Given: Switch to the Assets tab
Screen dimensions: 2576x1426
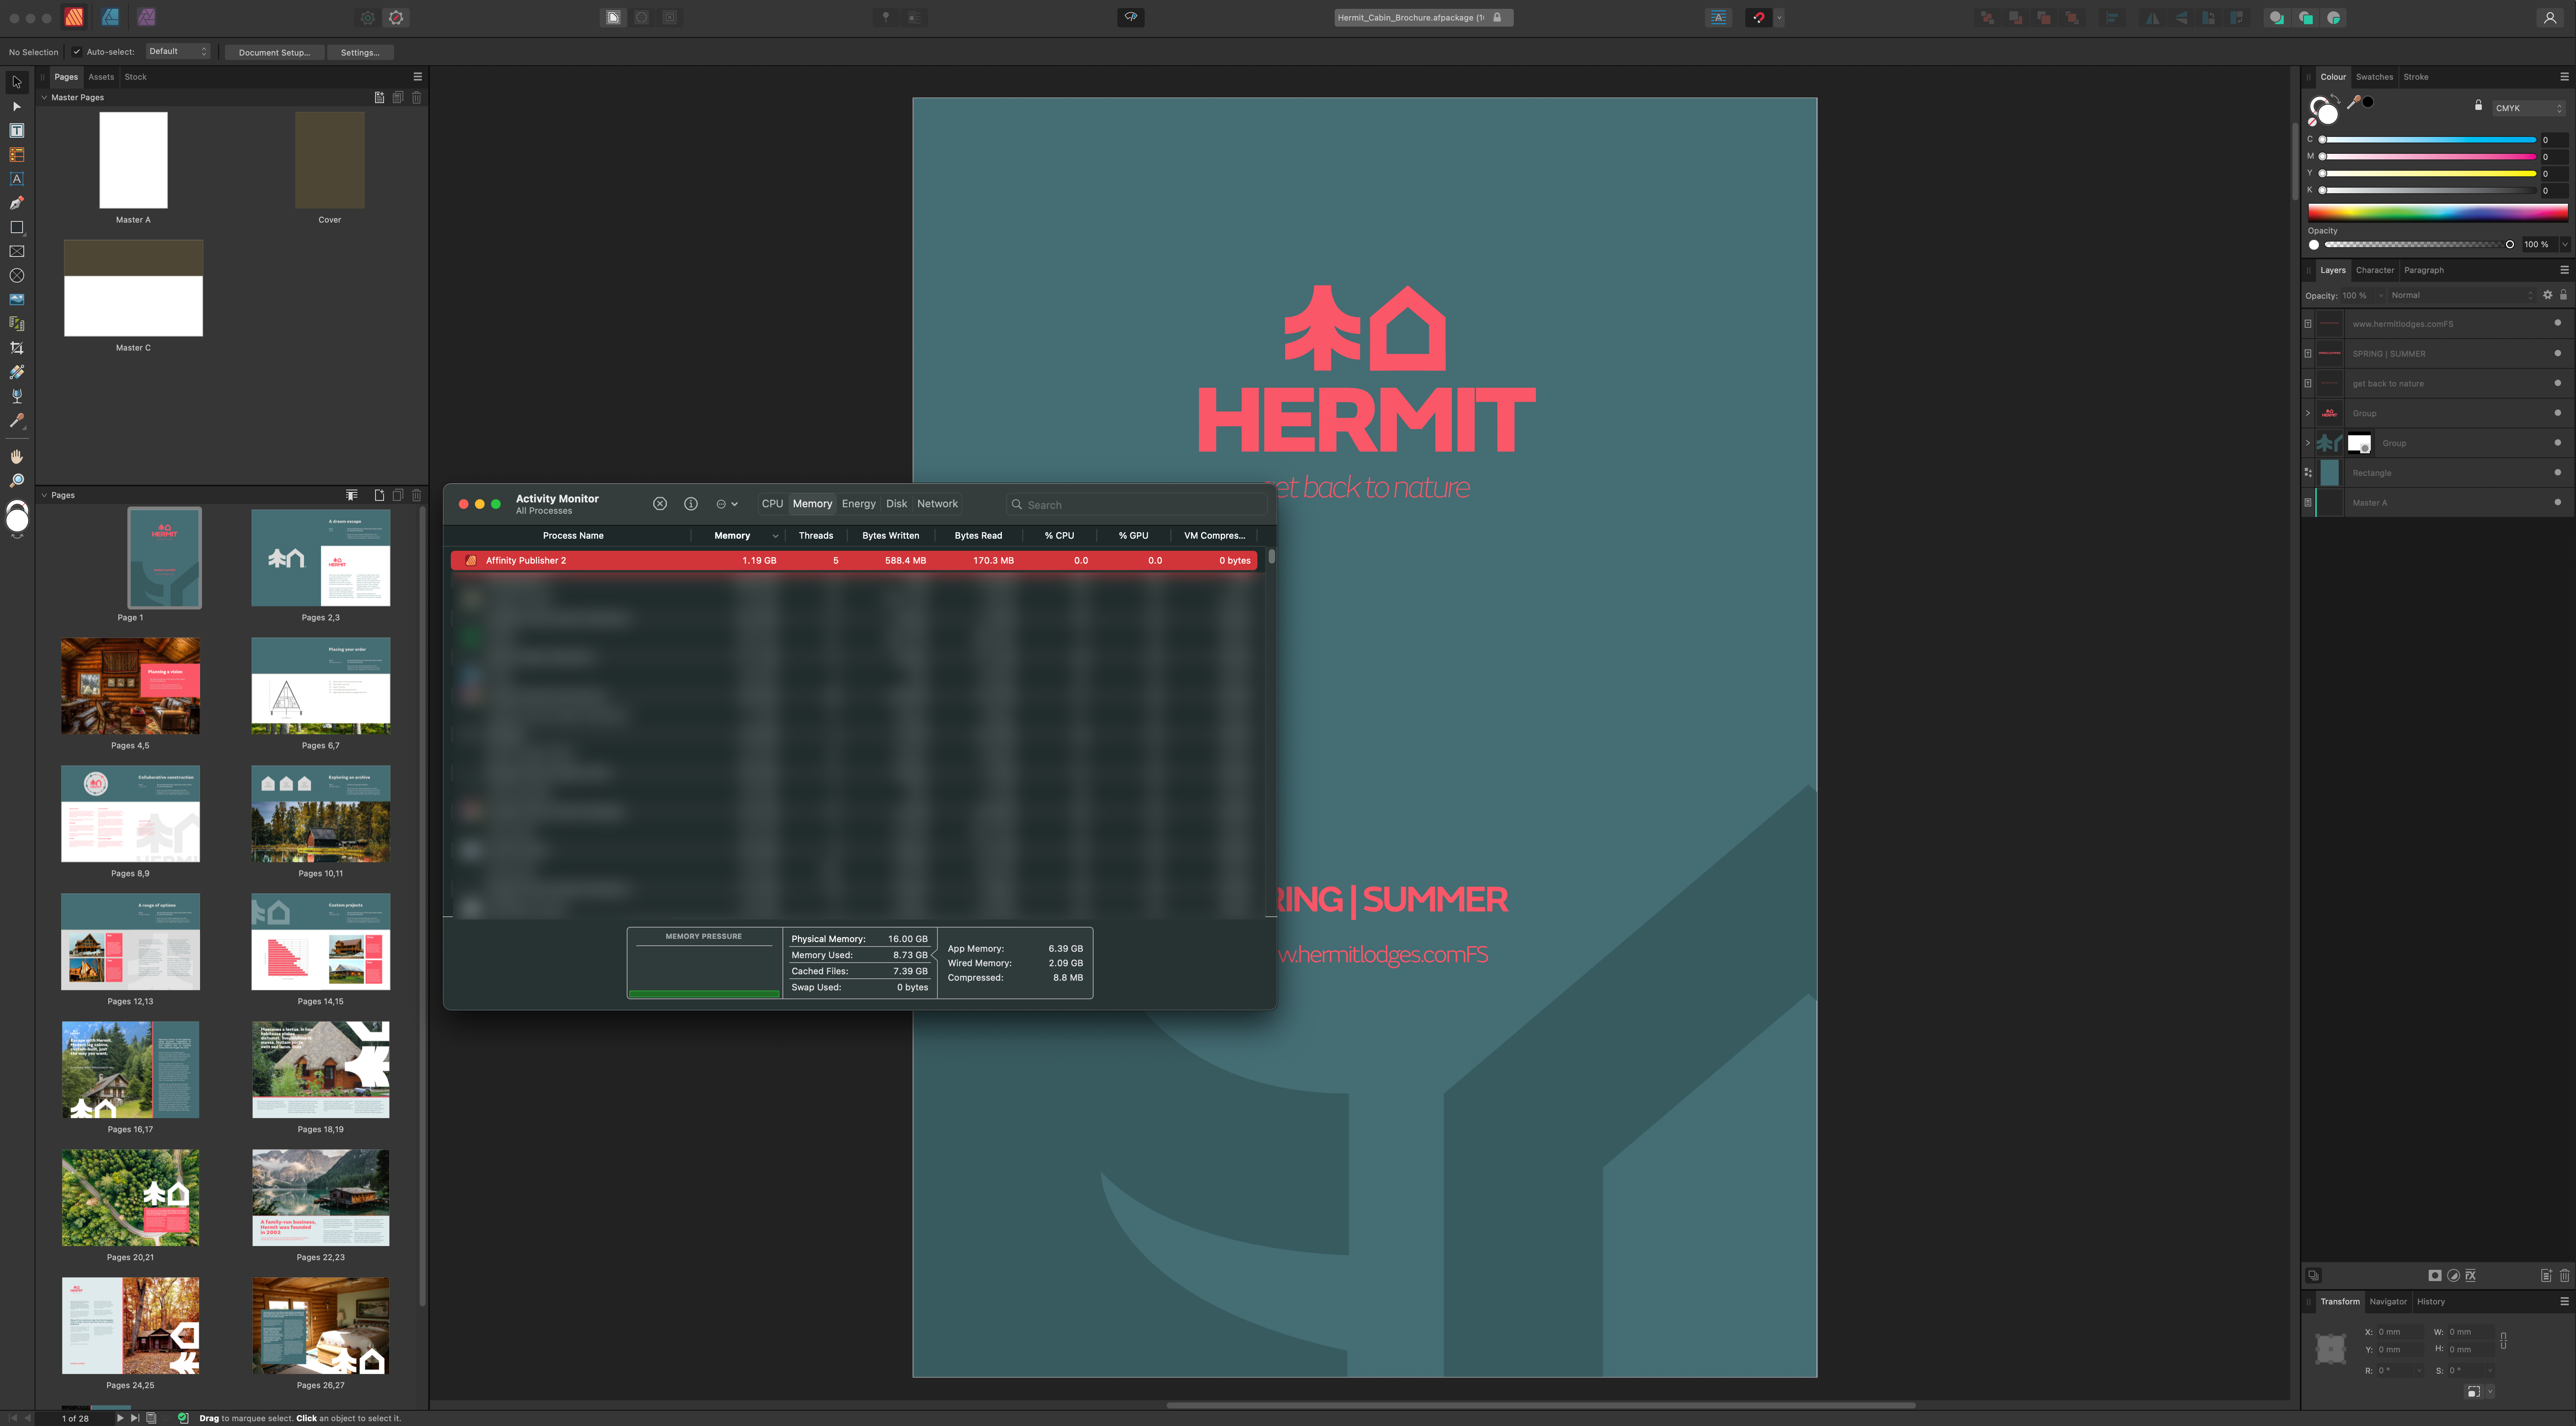Looking at the screenshot, I should click(x=101, y=77).
